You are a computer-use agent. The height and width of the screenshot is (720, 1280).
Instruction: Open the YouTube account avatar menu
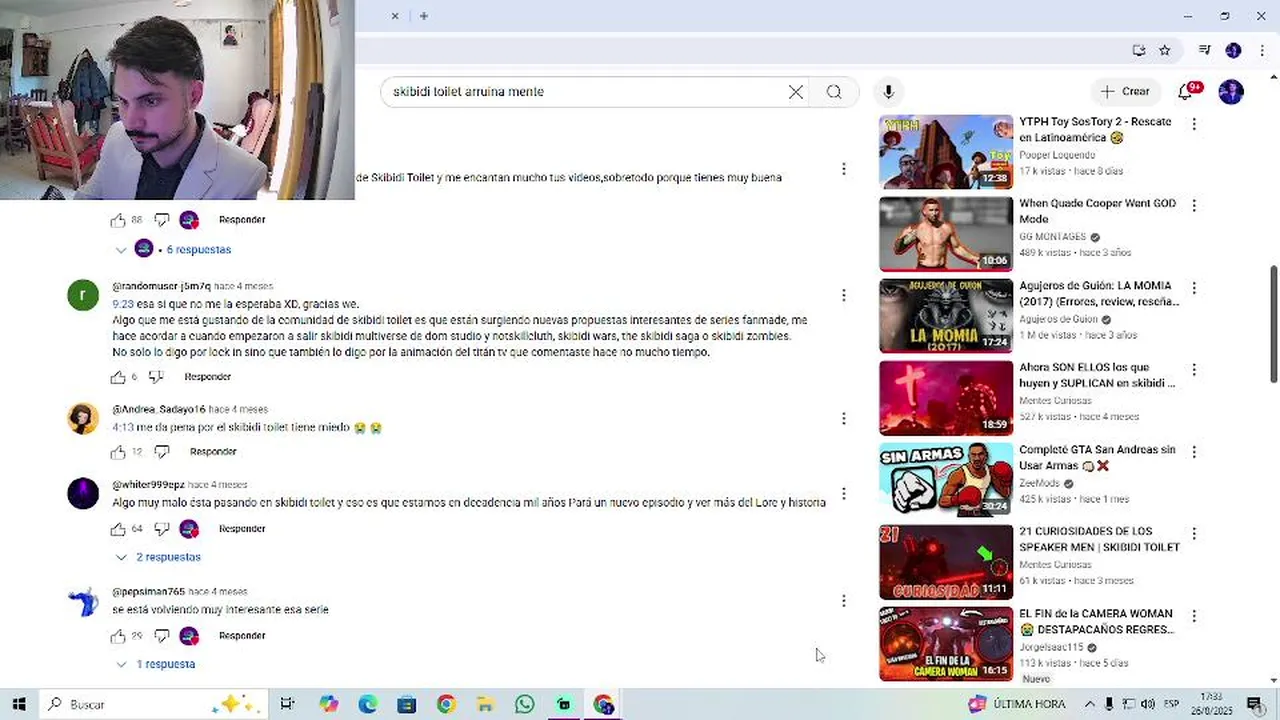tap(1231, 92)
